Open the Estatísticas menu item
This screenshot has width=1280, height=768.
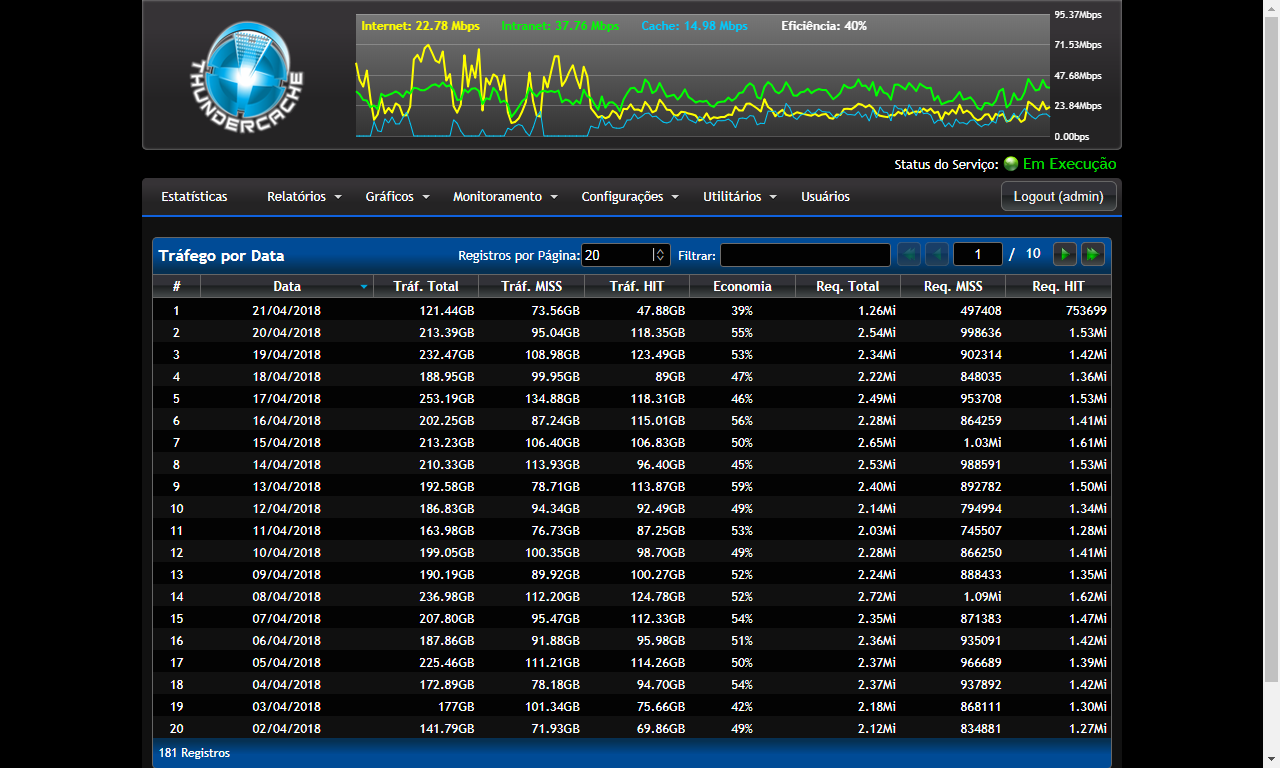194,197
